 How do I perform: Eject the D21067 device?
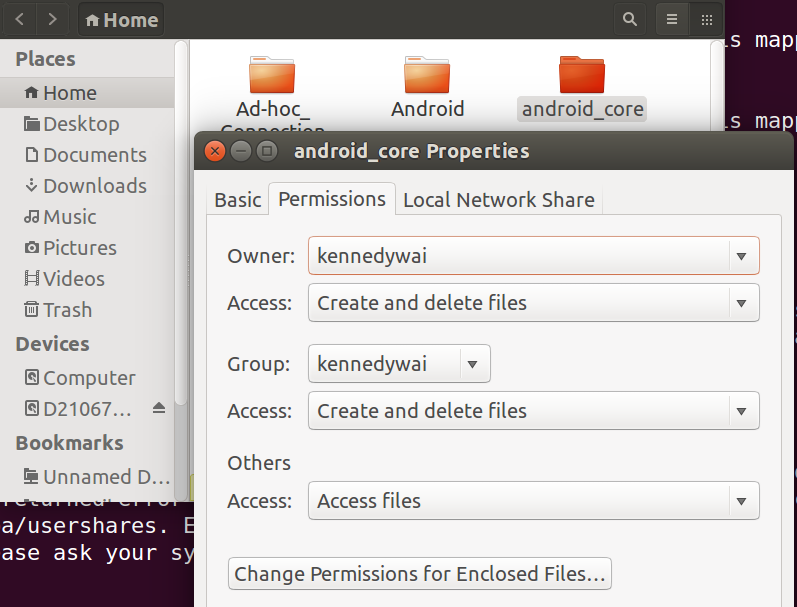point(159,408)
